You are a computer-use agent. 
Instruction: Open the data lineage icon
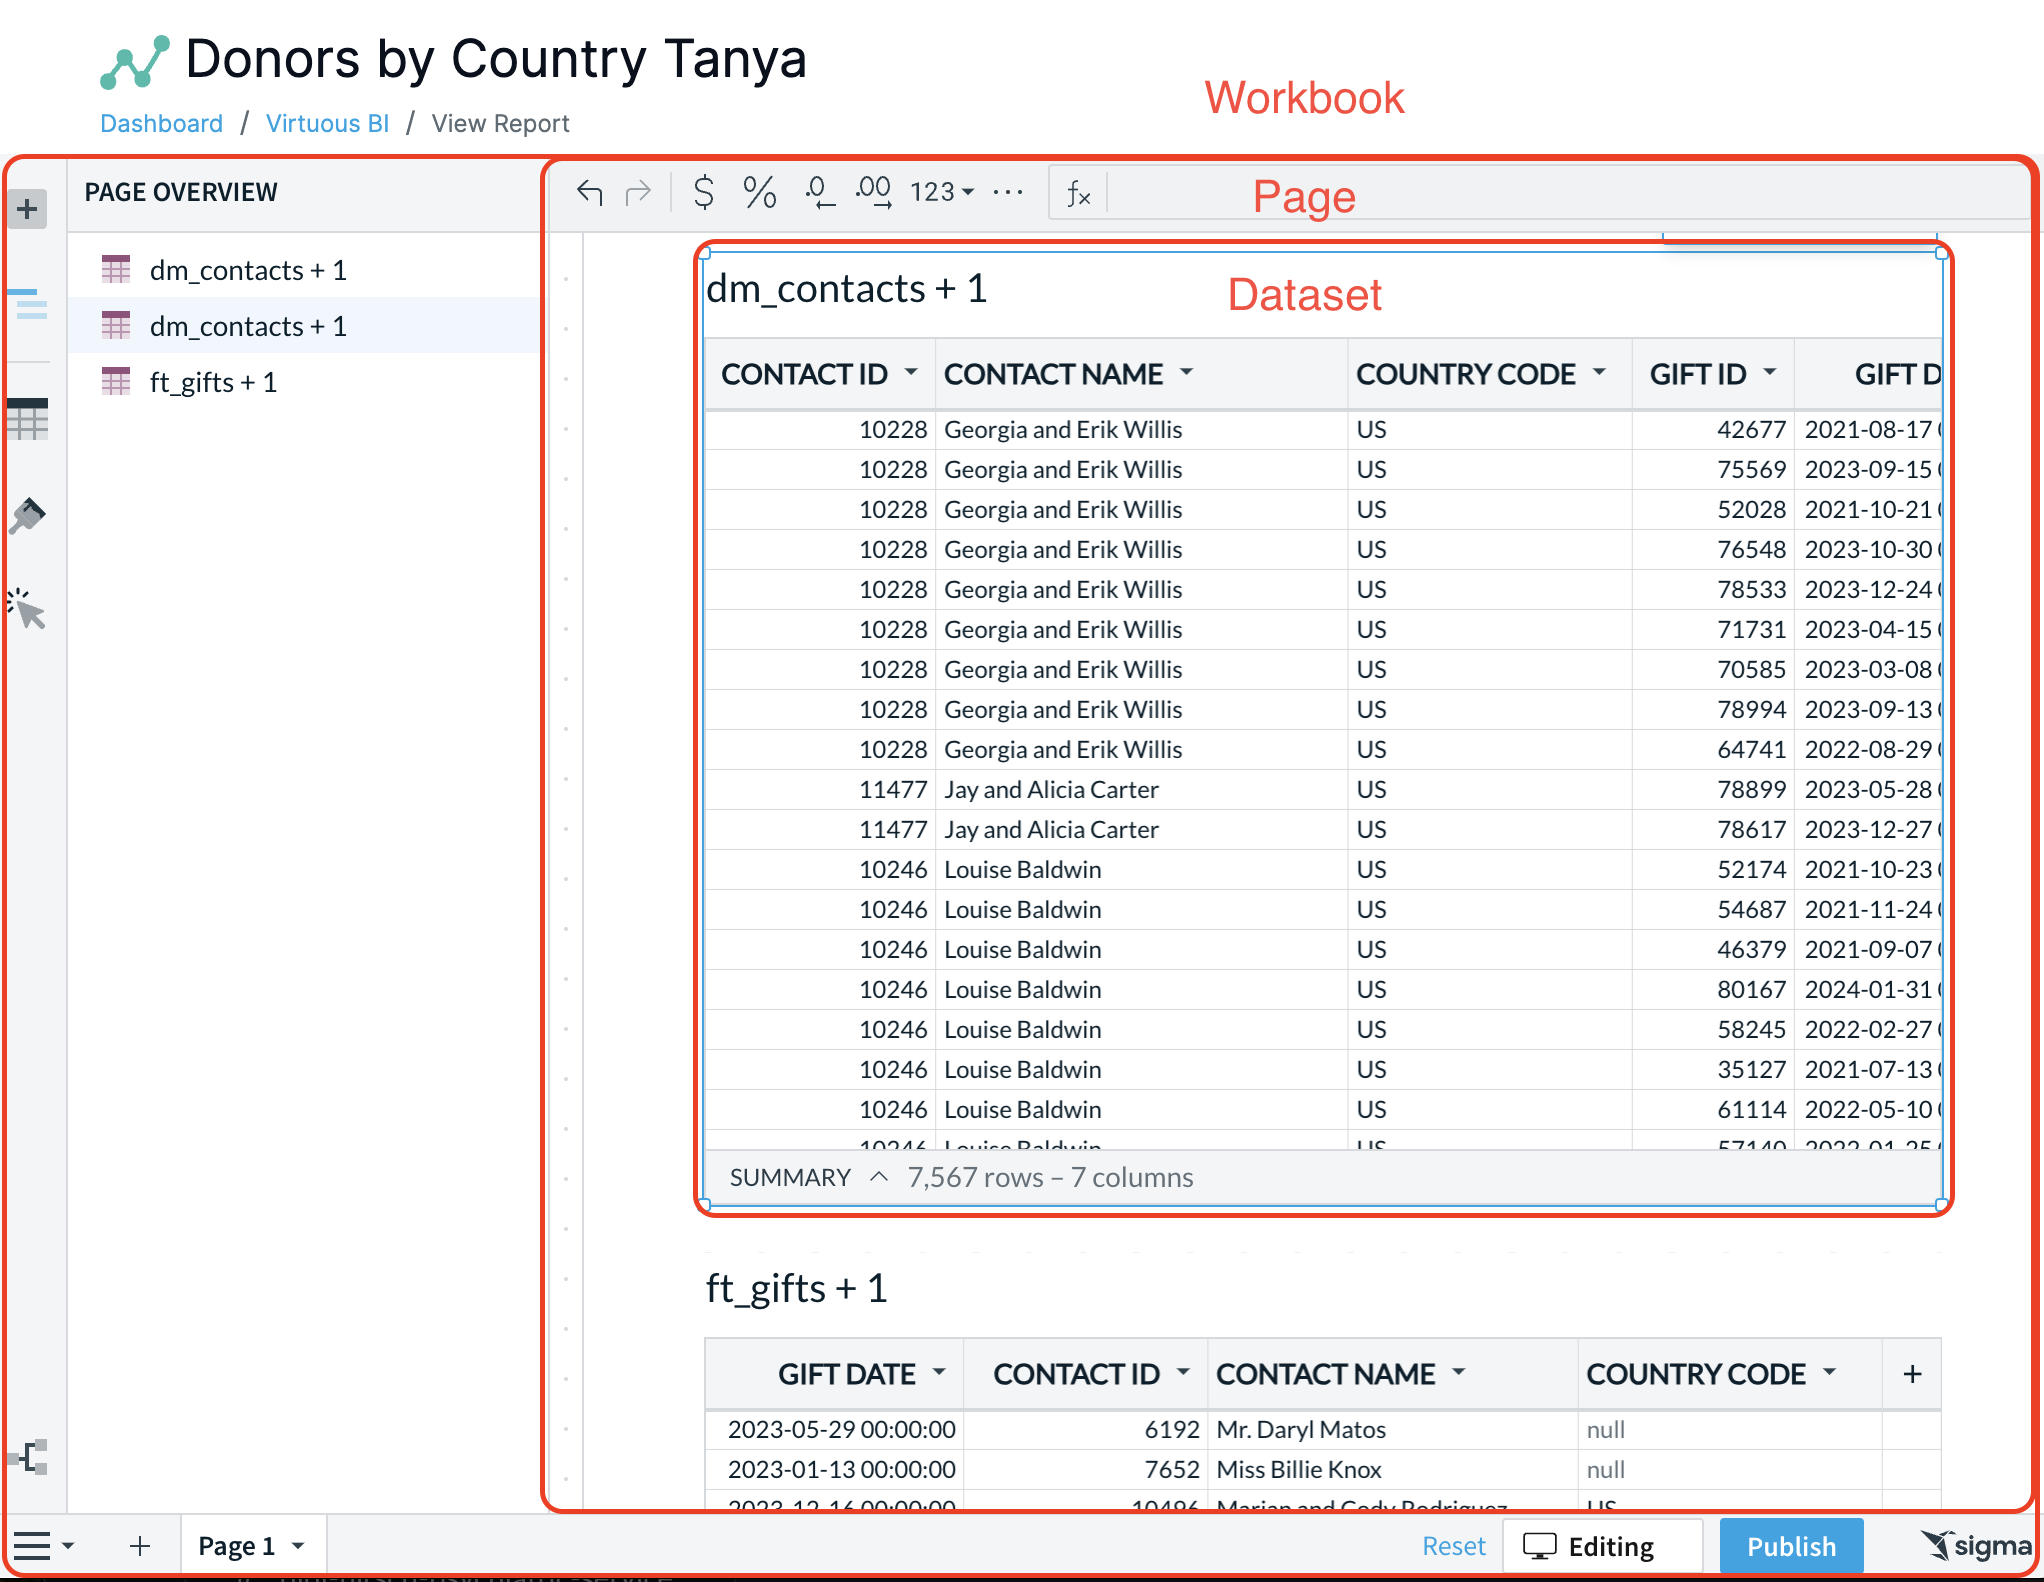coord(29,1457)
